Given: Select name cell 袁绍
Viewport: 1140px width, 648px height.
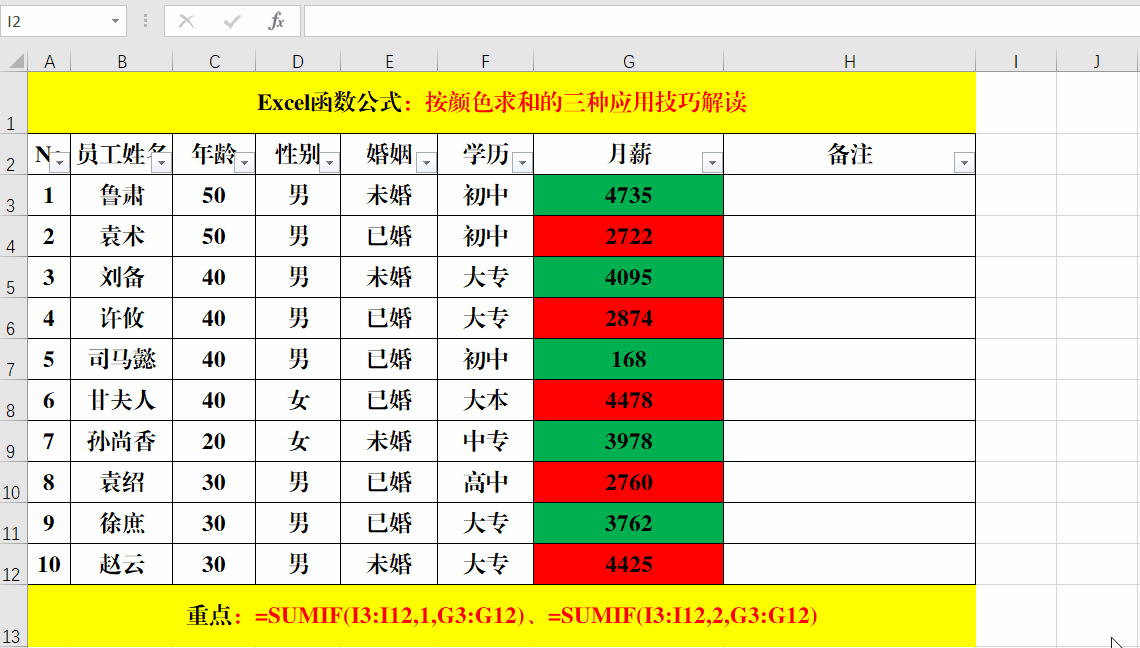Looking at the screenshot, I should point(121,482).
